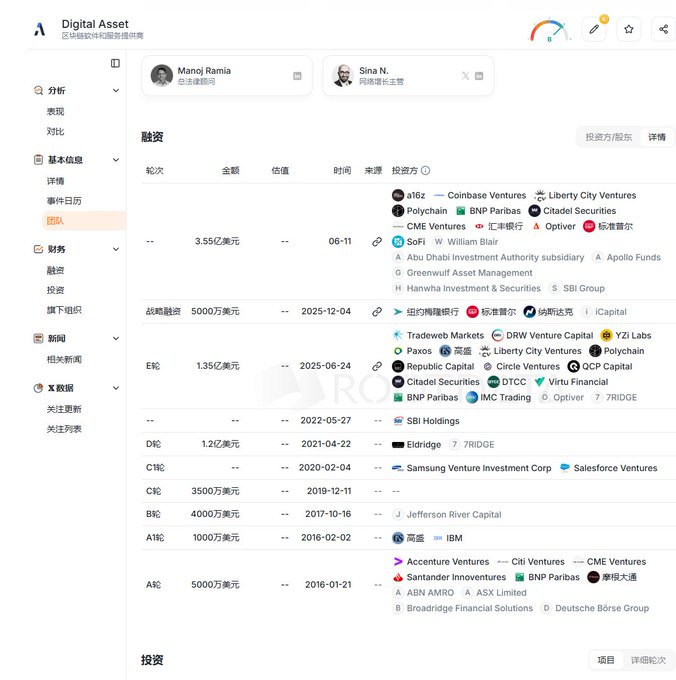Open 对比 in sidebar
Viewport: 676px width, 680px height.
56,131
